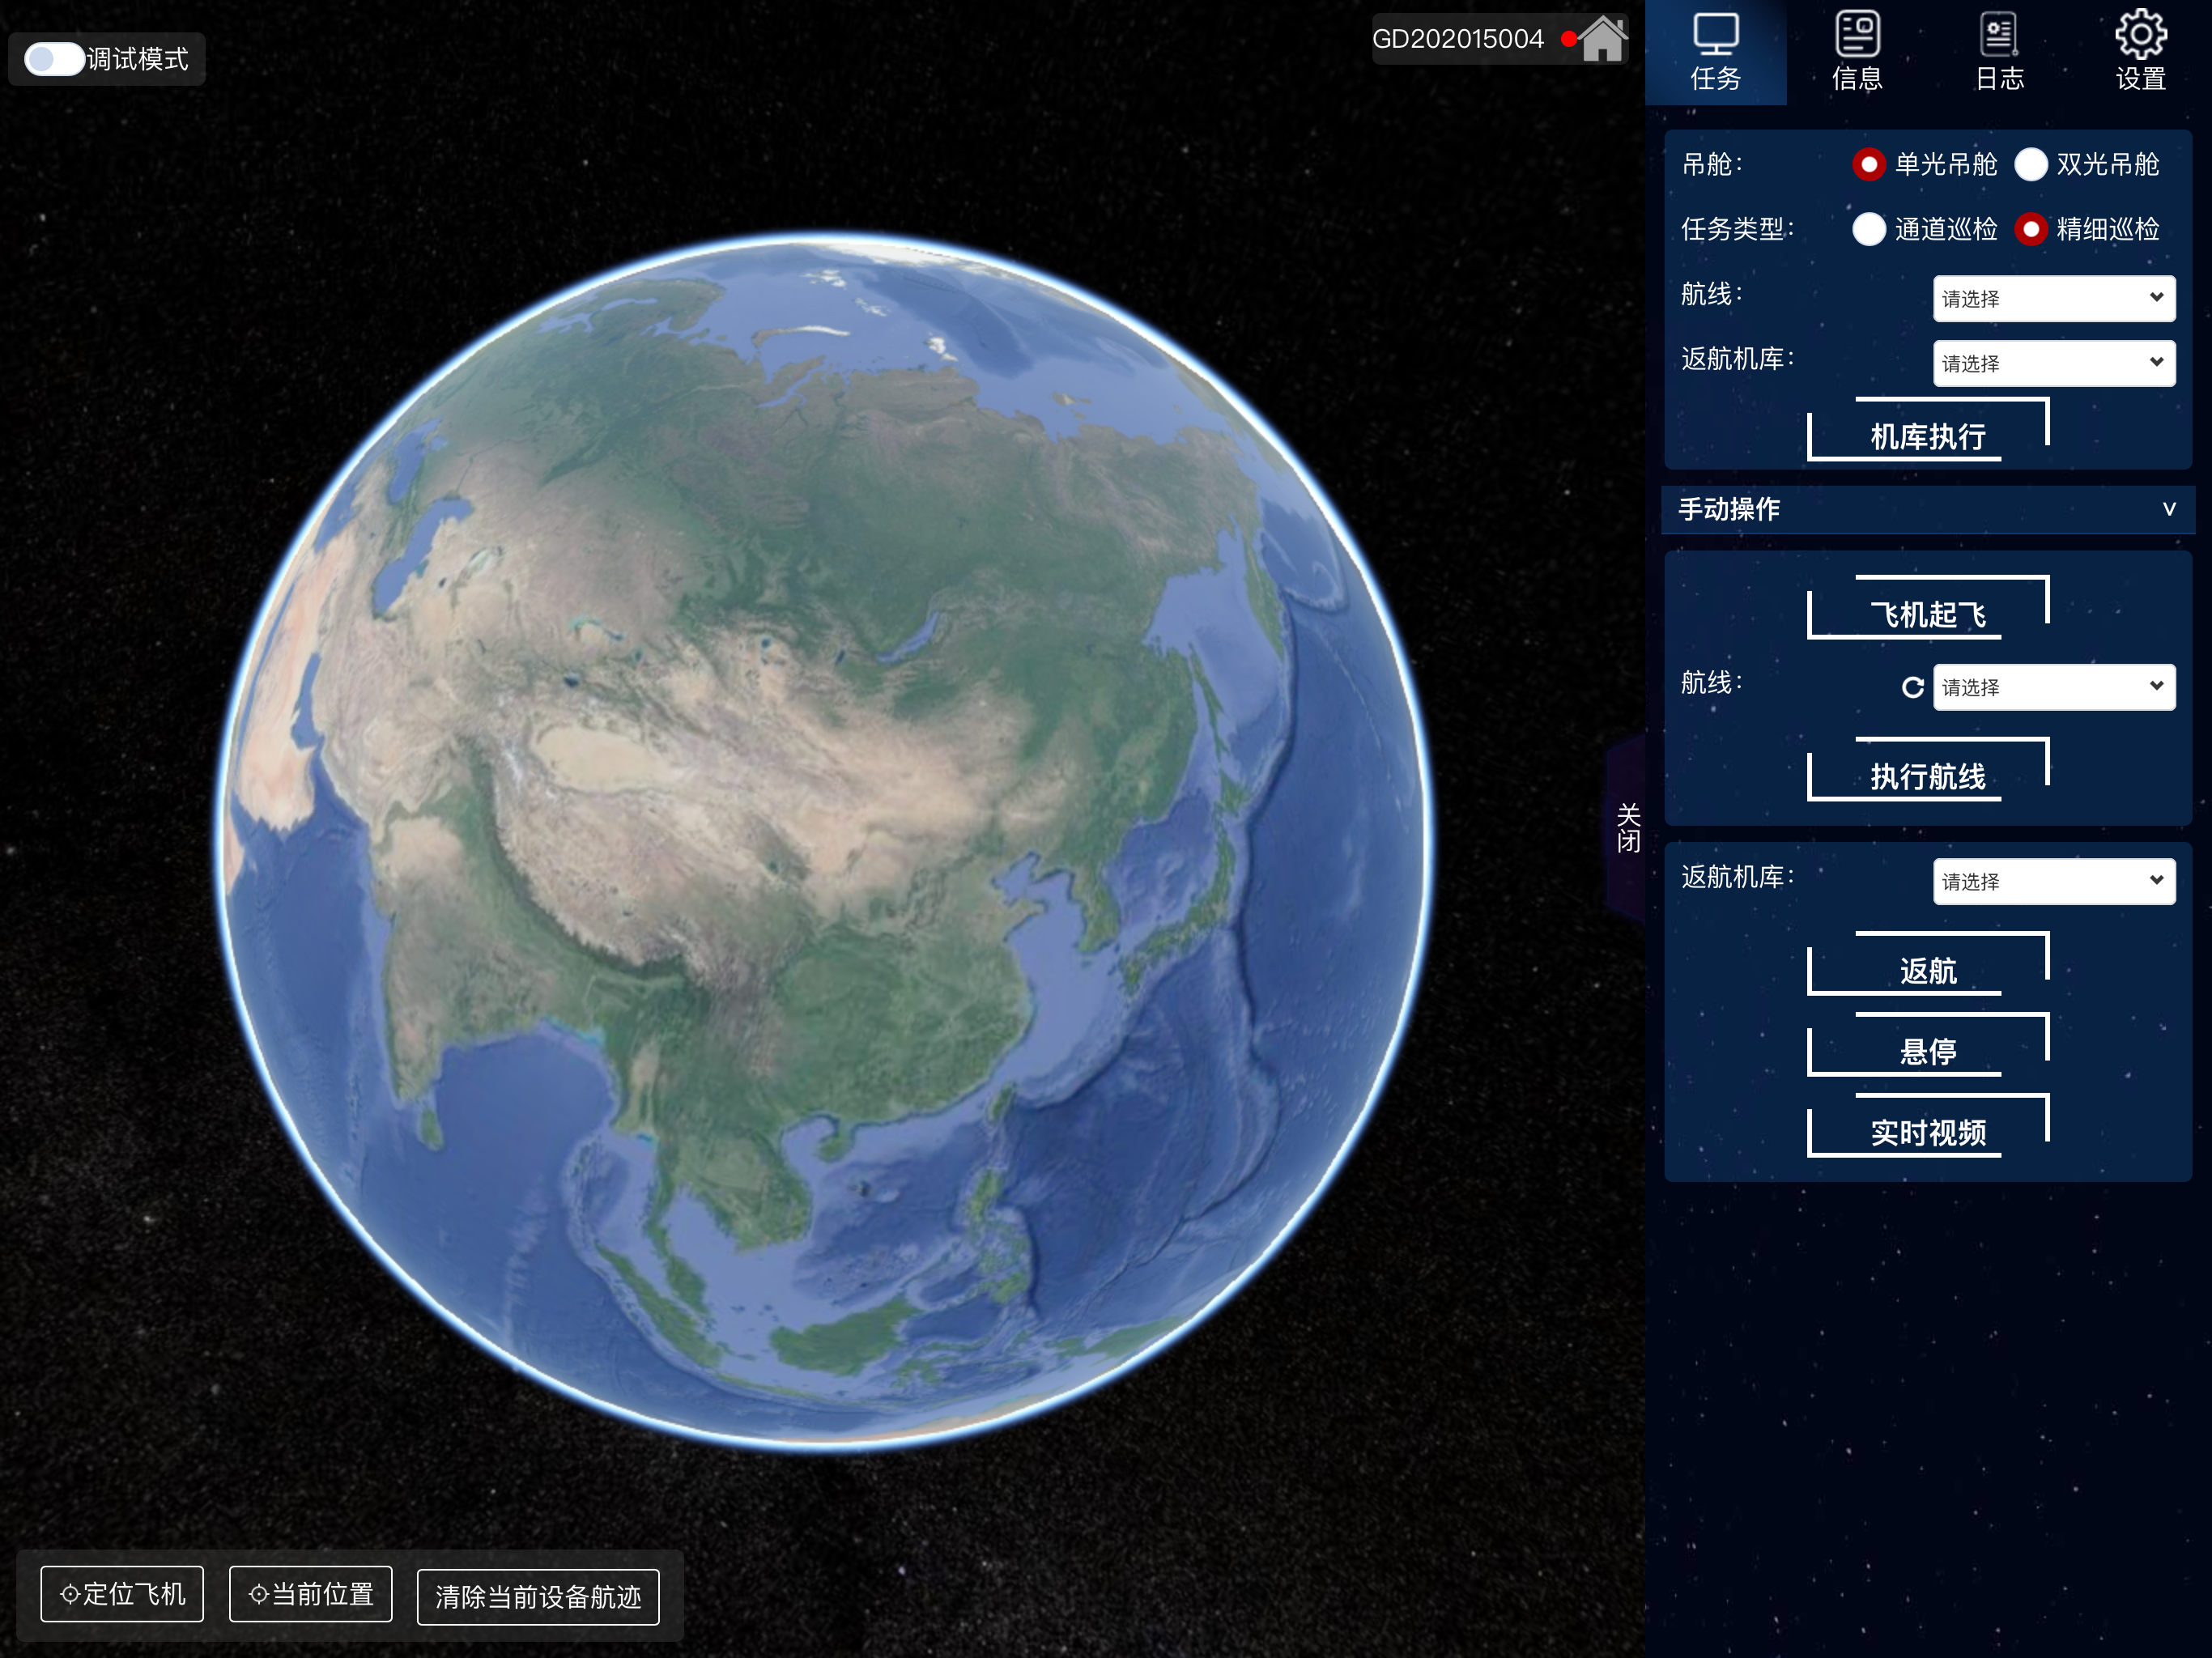Open 返航机库 dropdown above 返航 button

pyautogui.click(x=2054, y=881)
